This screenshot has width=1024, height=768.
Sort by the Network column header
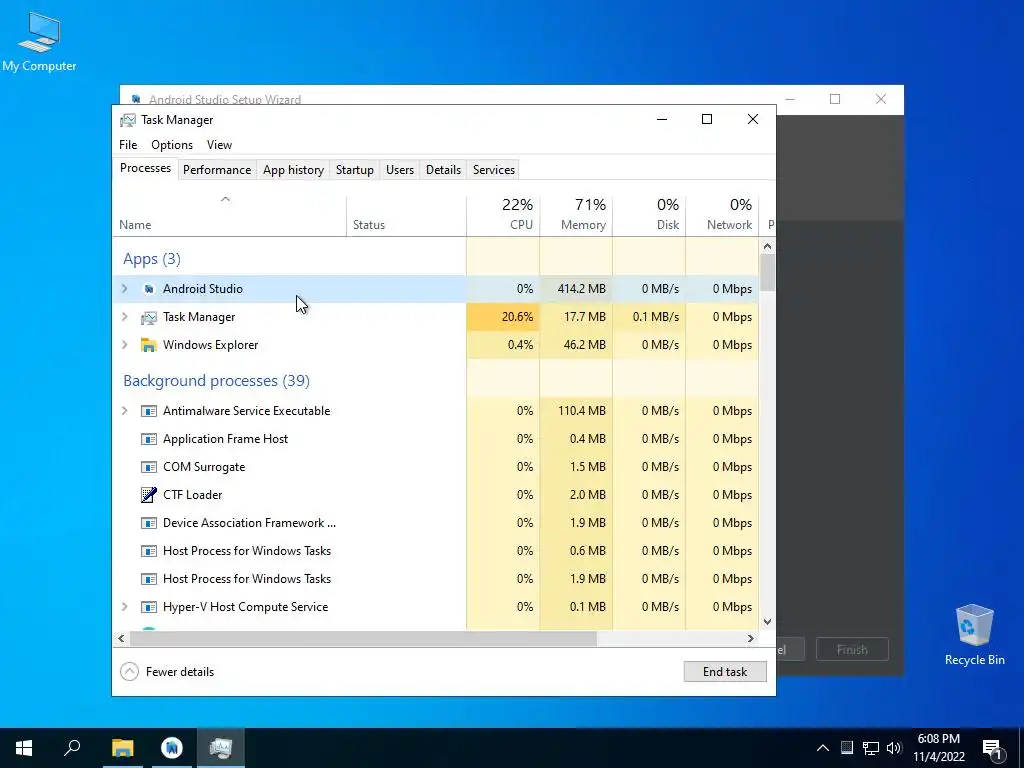722,215
